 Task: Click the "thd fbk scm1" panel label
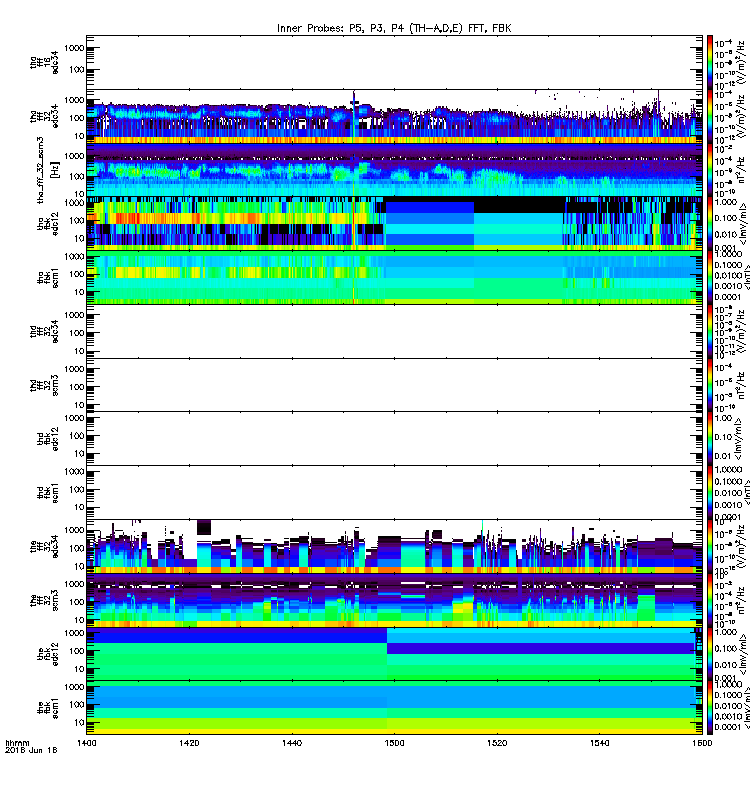(48, 493)
